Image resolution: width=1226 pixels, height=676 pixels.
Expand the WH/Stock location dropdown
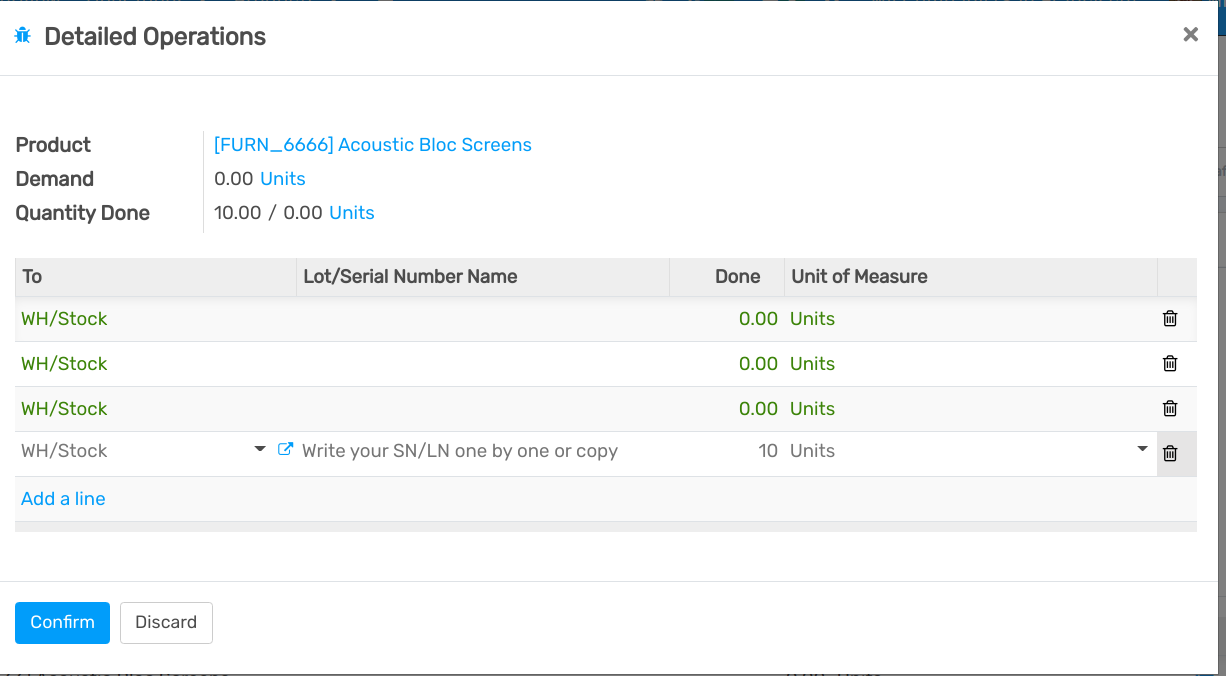pos(260,451)
